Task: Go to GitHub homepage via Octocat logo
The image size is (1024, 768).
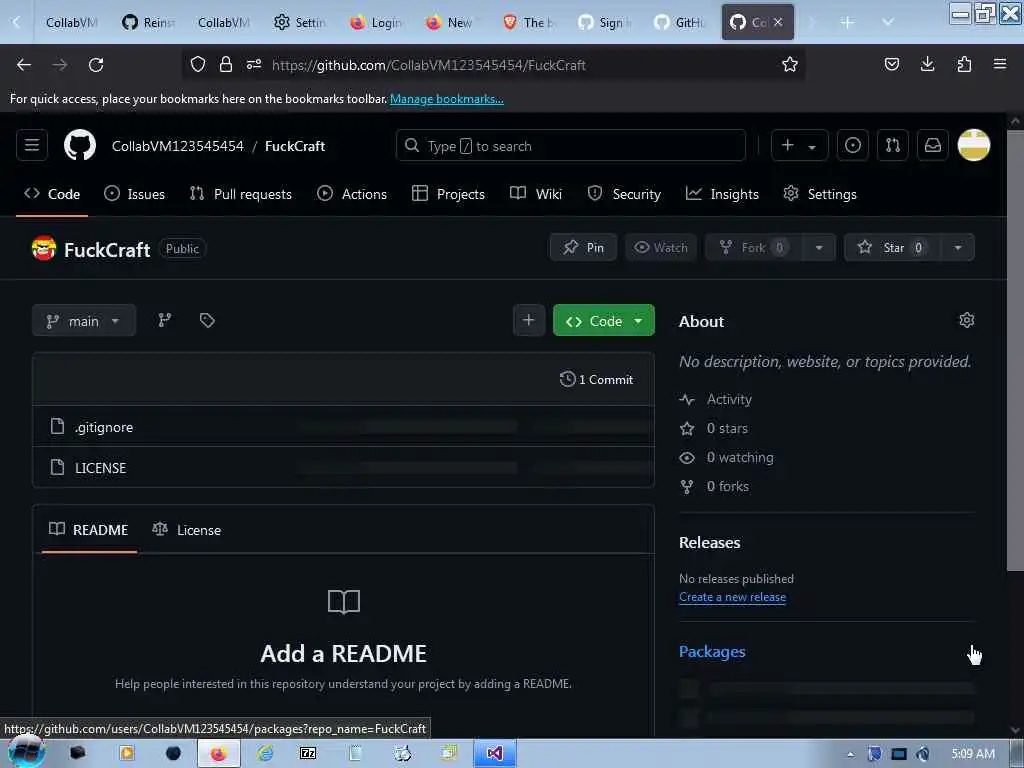Action: click(80, 145)
